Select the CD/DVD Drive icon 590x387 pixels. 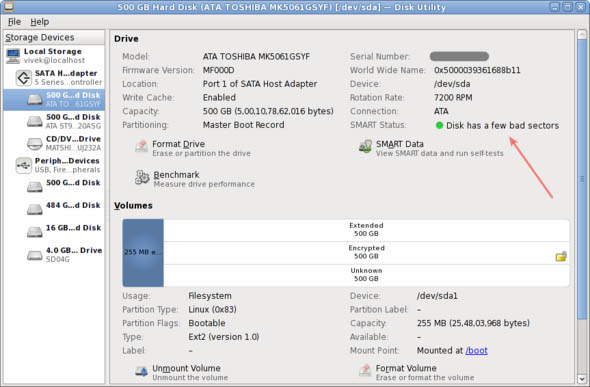tap(35, 143)
